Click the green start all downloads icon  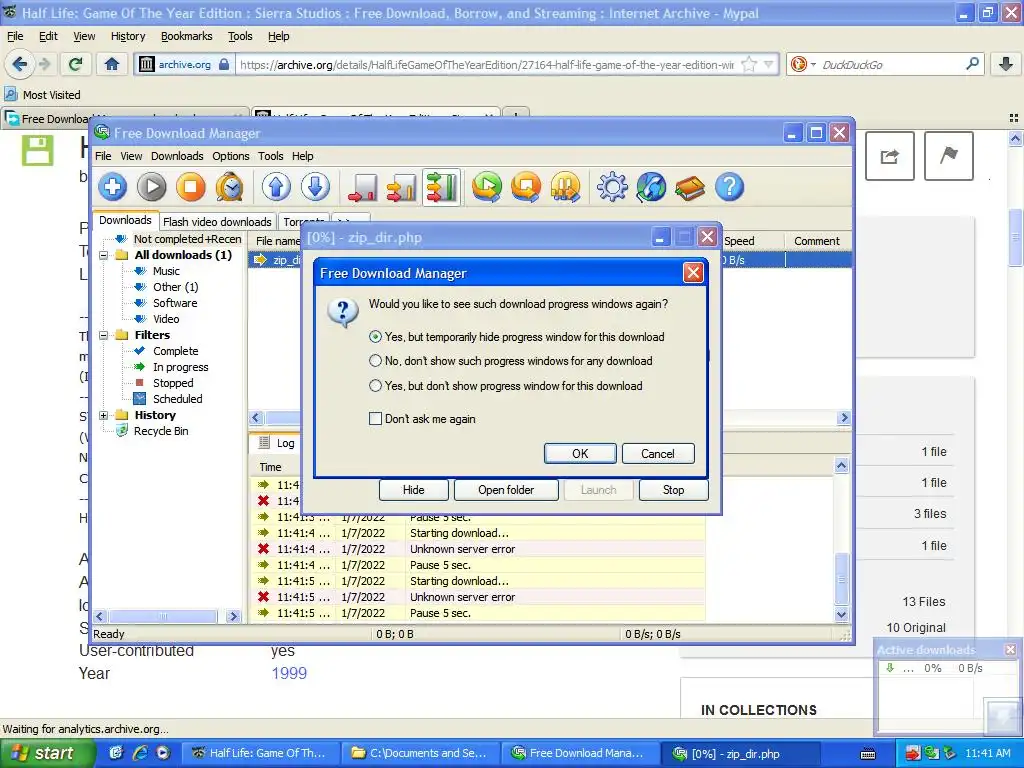pos(487,187)
